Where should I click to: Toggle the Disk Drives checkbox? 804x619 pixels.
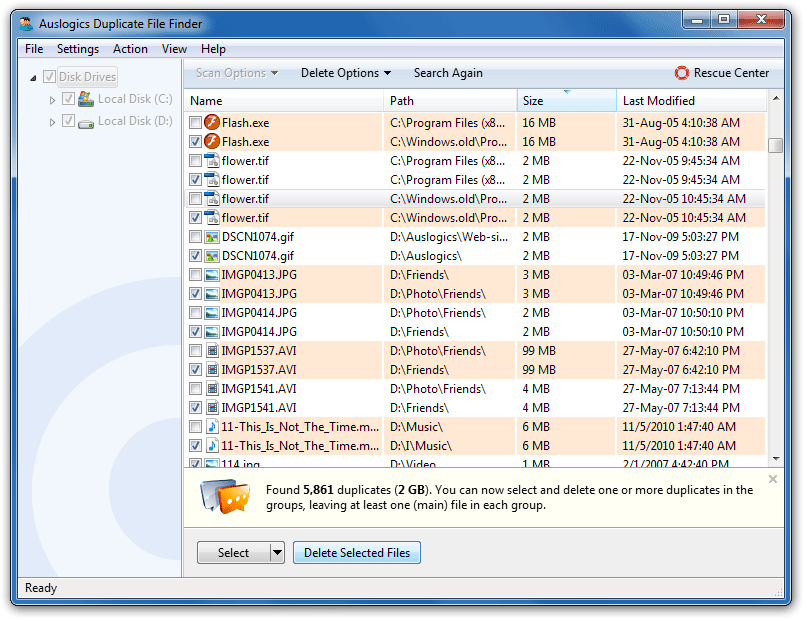(x=49, y=77)
